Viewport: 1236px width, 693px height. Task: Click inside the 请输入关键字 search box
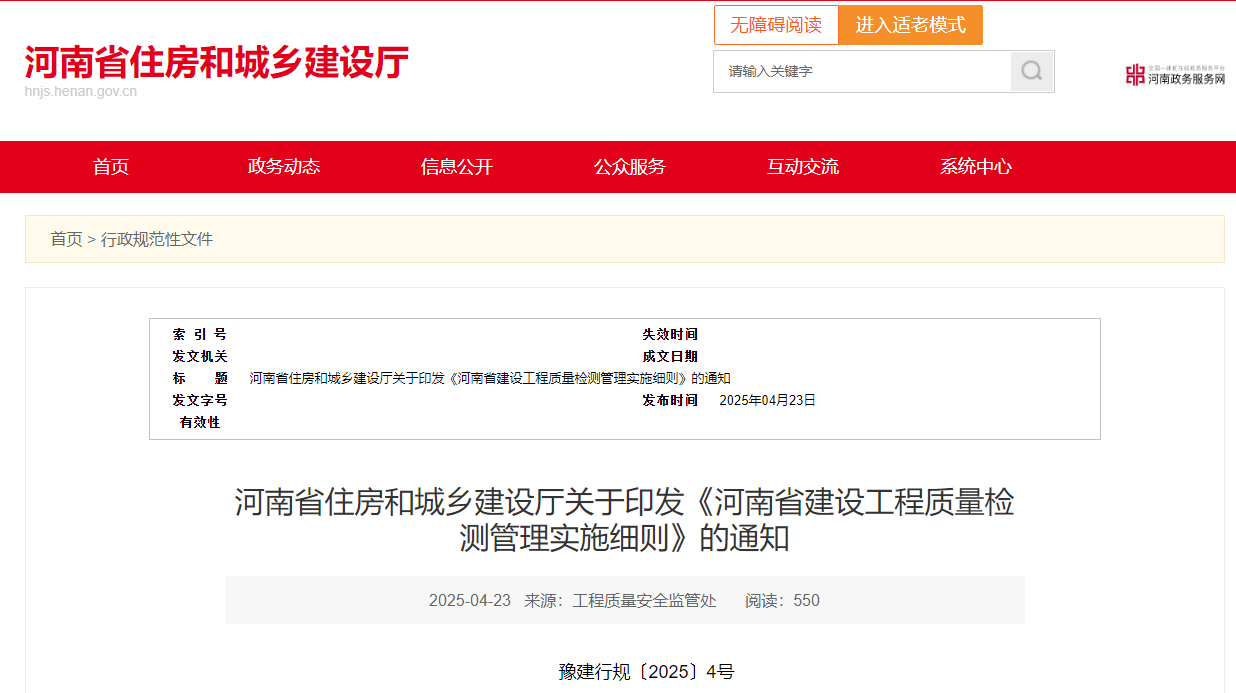tap(860, 71)
